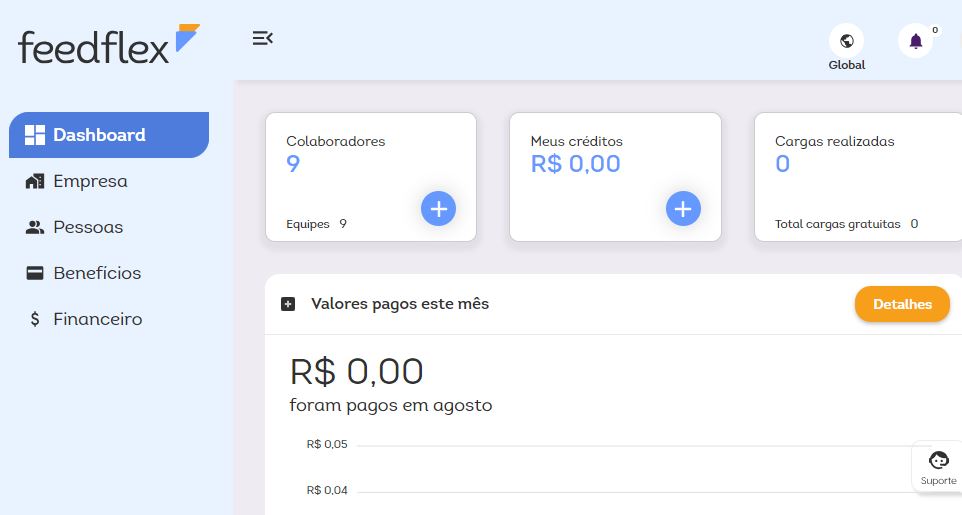Click the Colaboradores count of 9
Image resolution: width=962 pixels, height=515 pixels.
(x=293, y=164)
